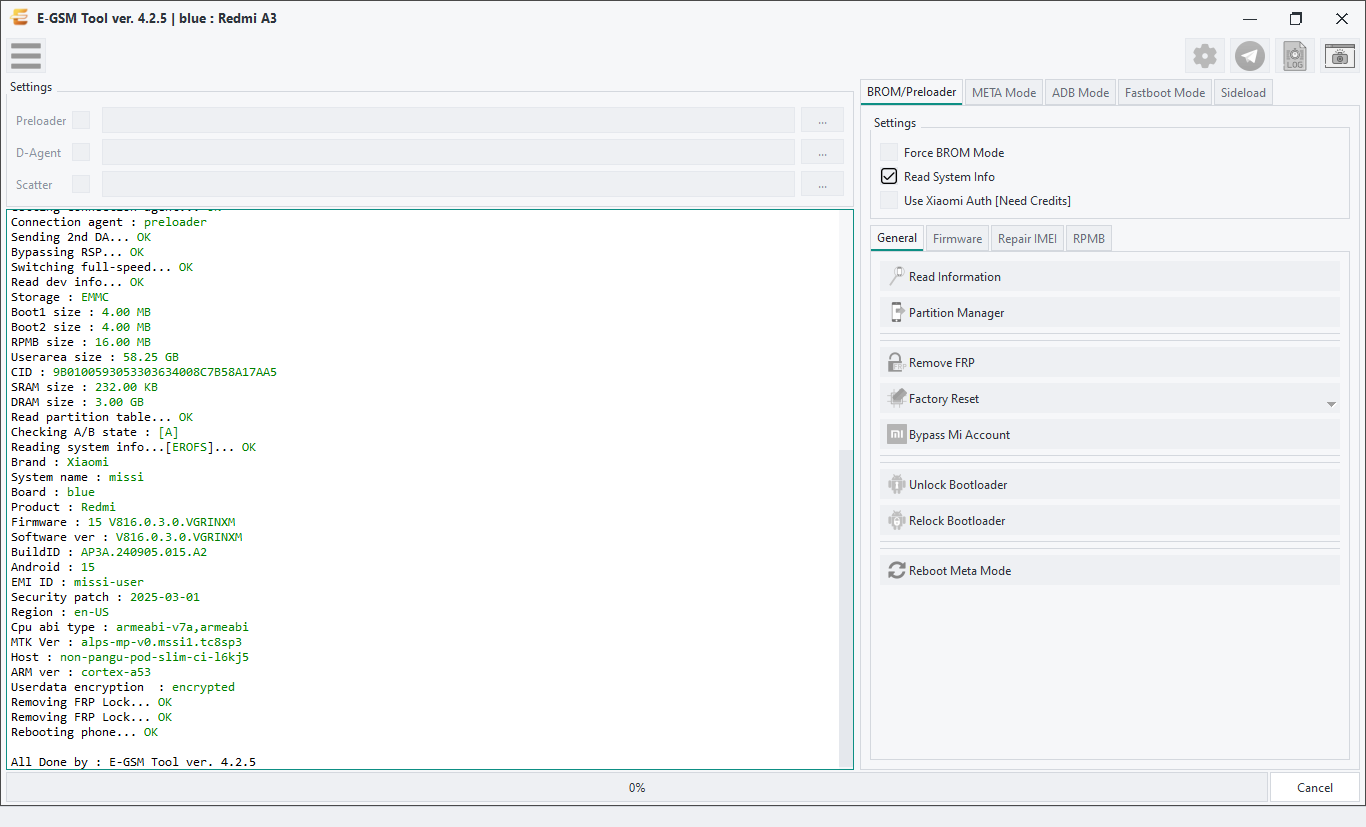Open the Partition Manager button
This screenshot has width=1366, height=827.
pos(1109,313)
